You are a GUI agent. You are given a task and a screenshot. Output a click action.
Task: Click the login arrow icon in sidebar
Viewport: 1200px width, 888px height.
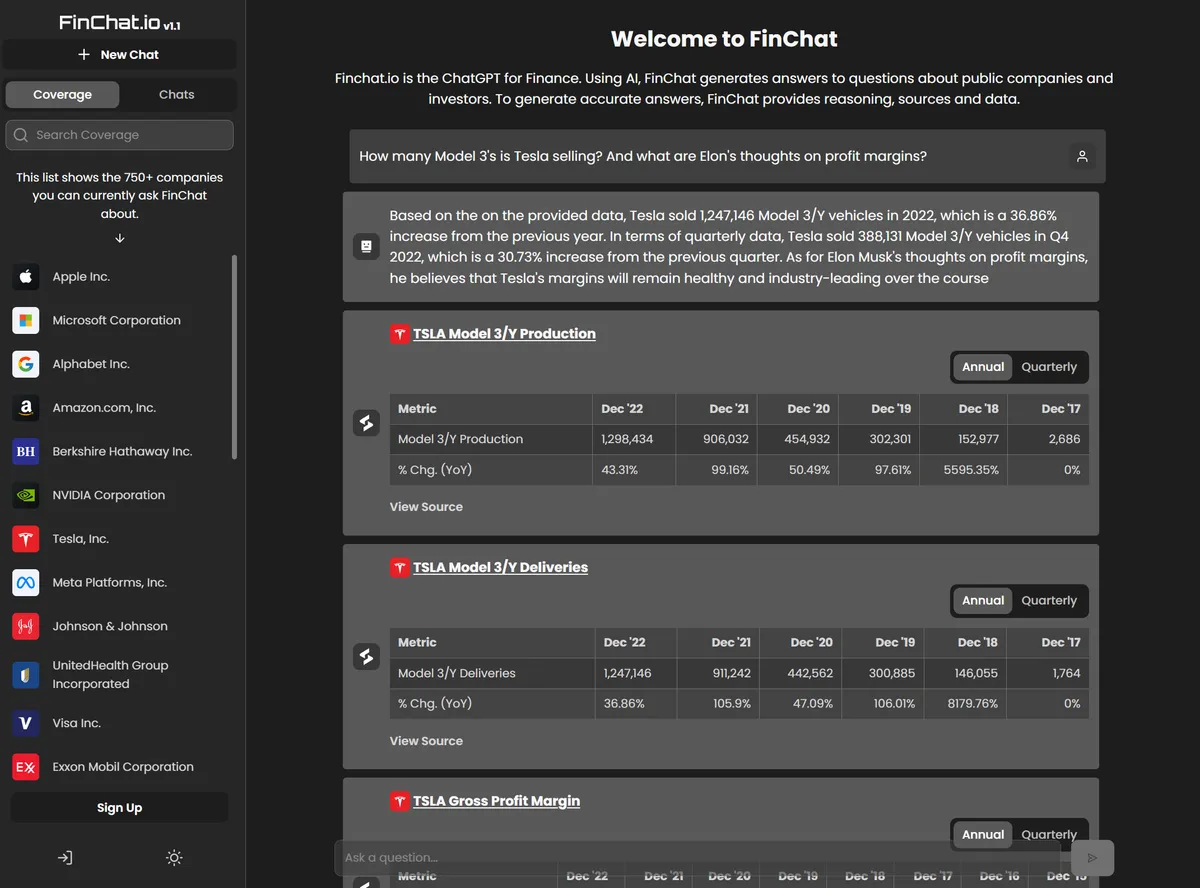65,858
